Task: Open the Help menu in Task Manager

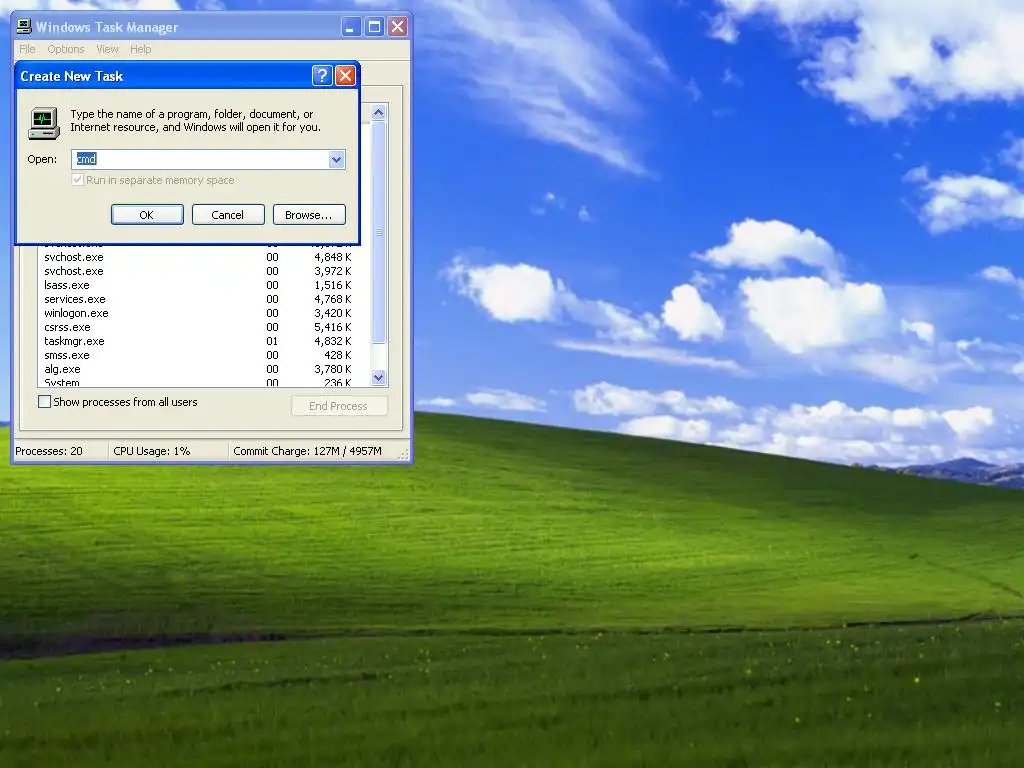Action: pyautogui.click(x=140, y=49)
